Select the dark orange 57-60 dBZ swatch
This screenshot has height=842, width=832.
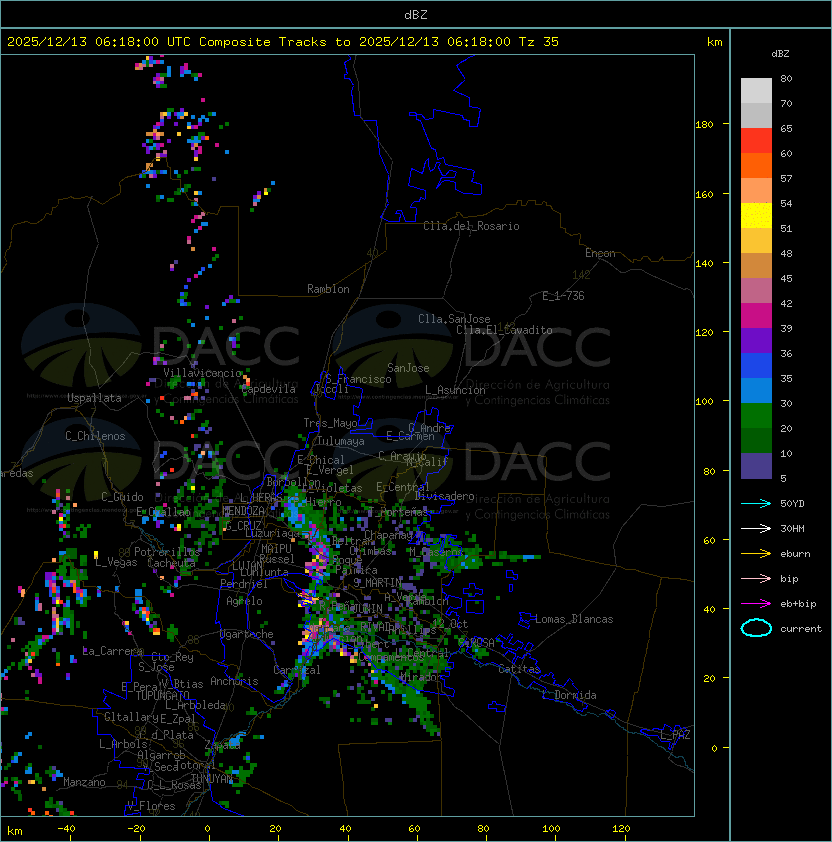(x=756, y=165)
